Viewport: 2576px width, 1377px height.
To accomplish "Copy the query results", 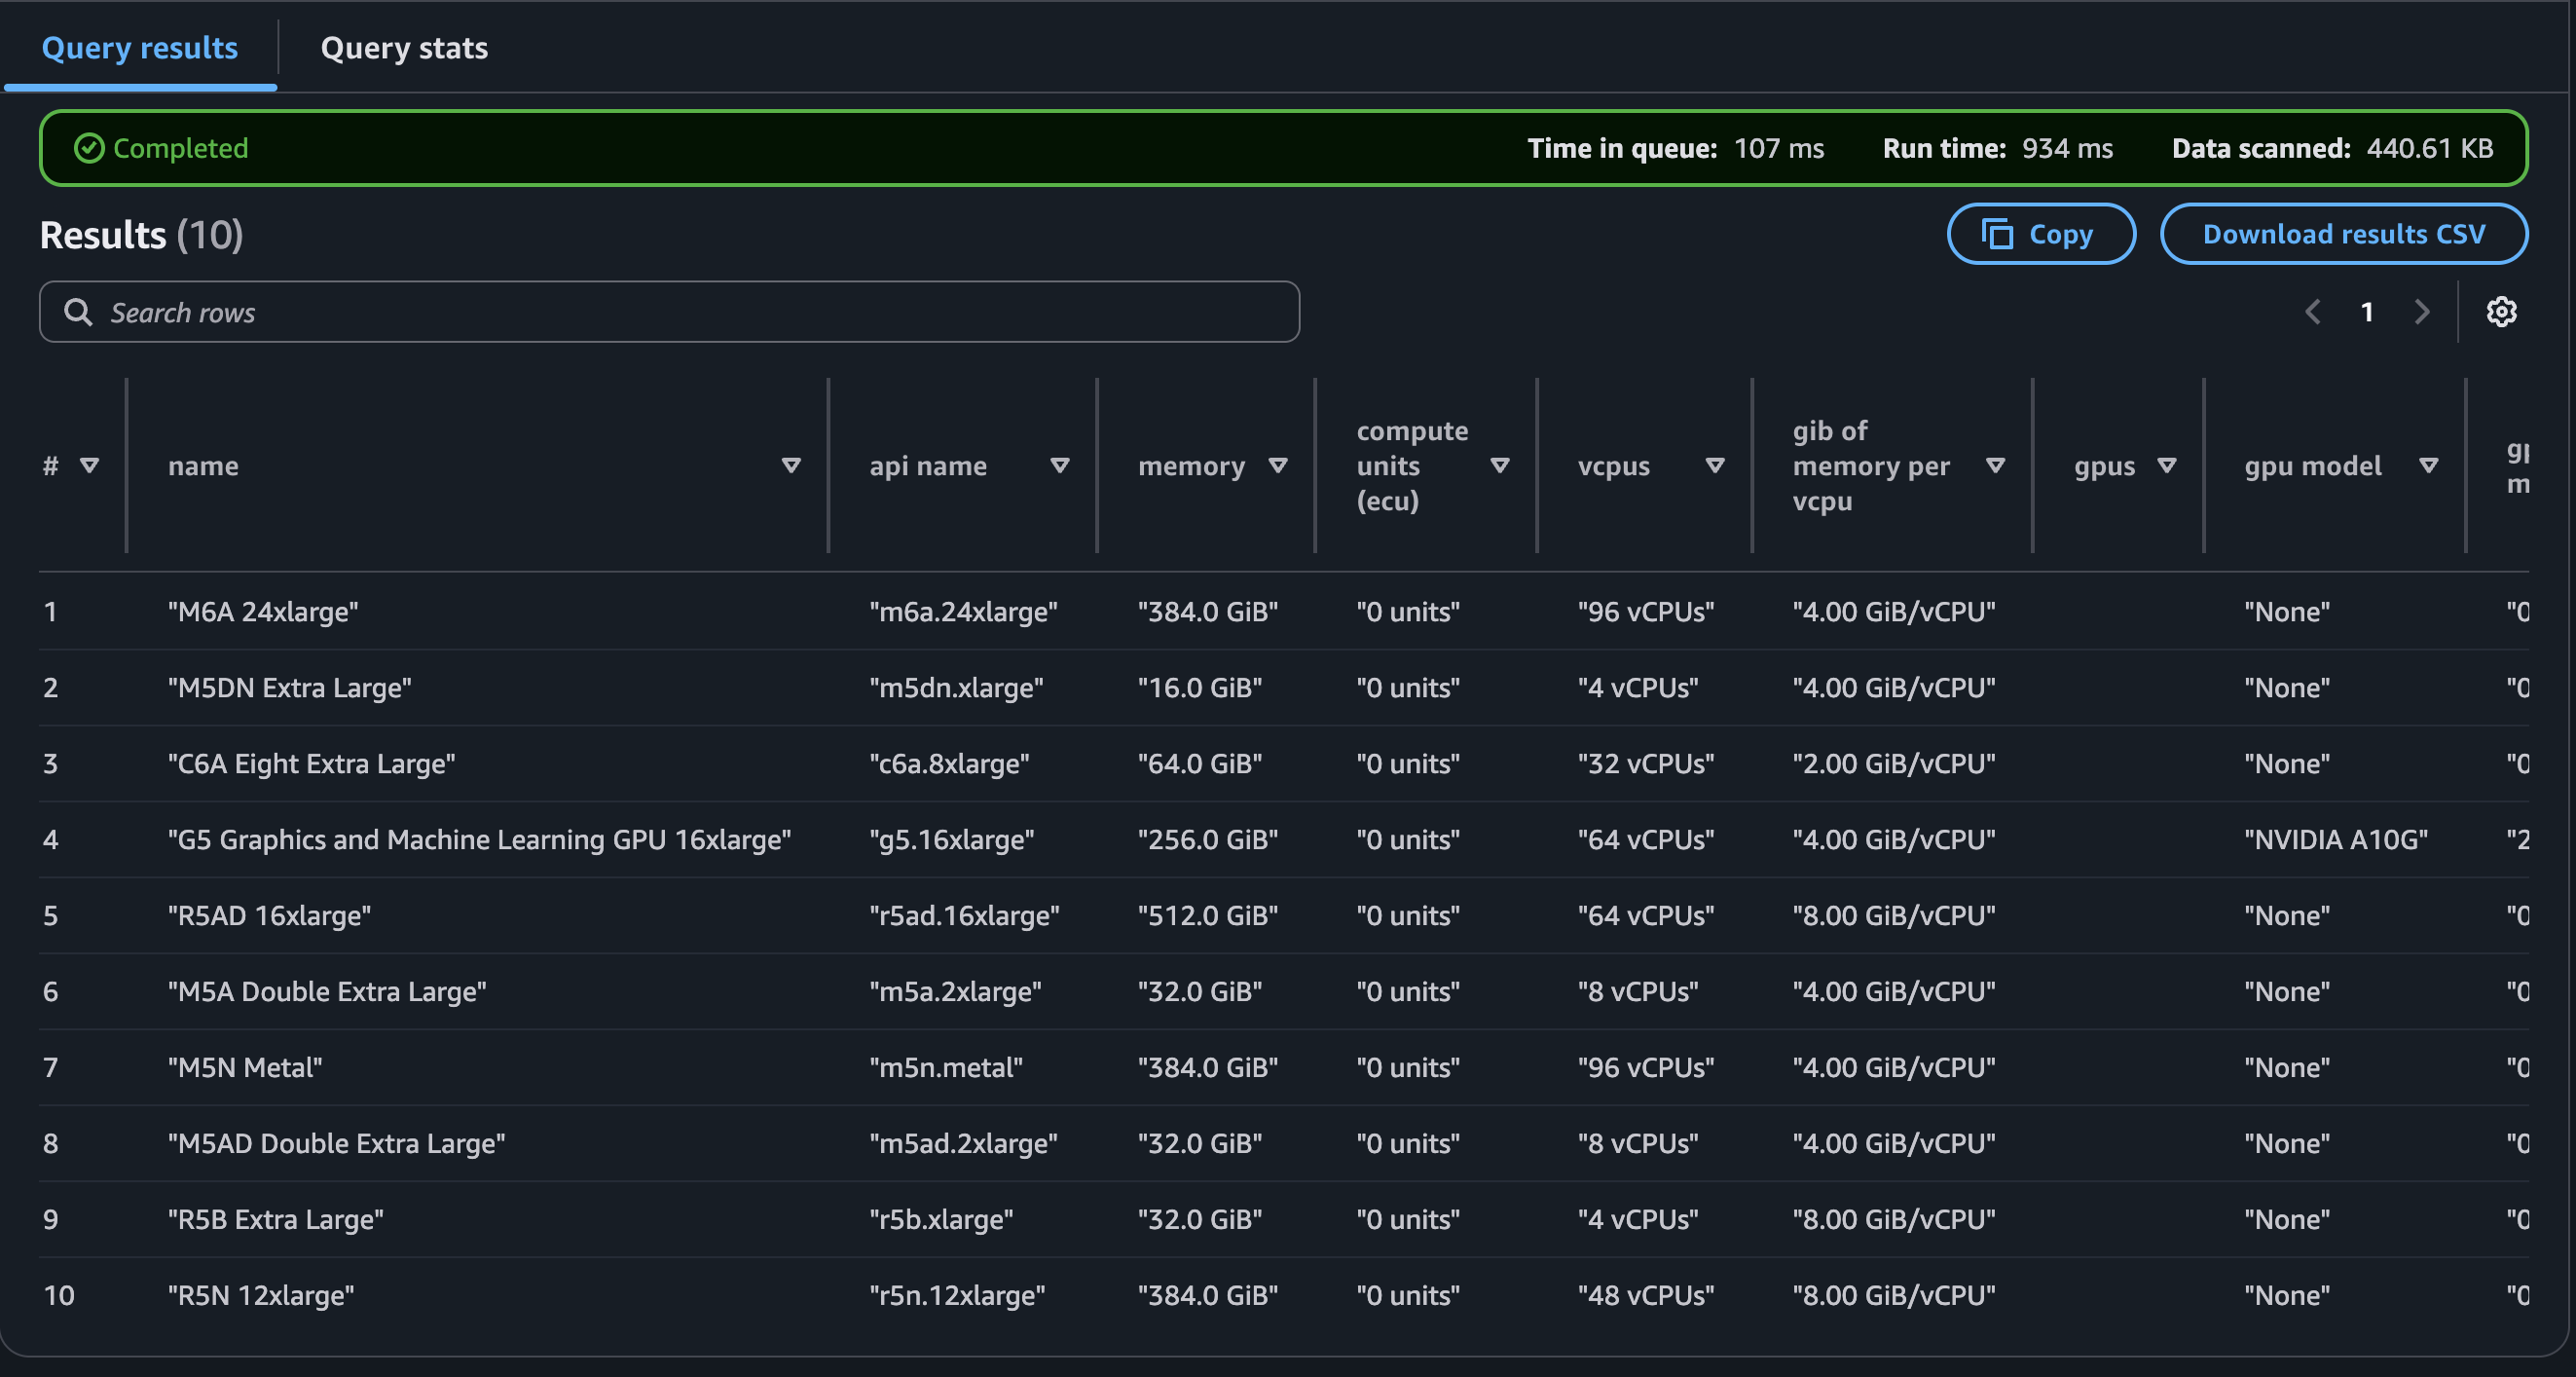I will (2040, 234).
